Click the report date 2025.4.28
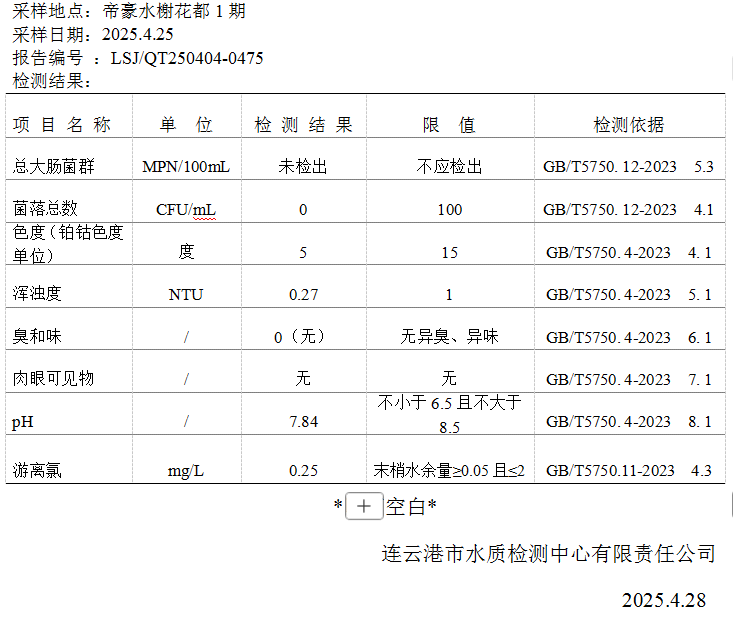 point(663,600)
